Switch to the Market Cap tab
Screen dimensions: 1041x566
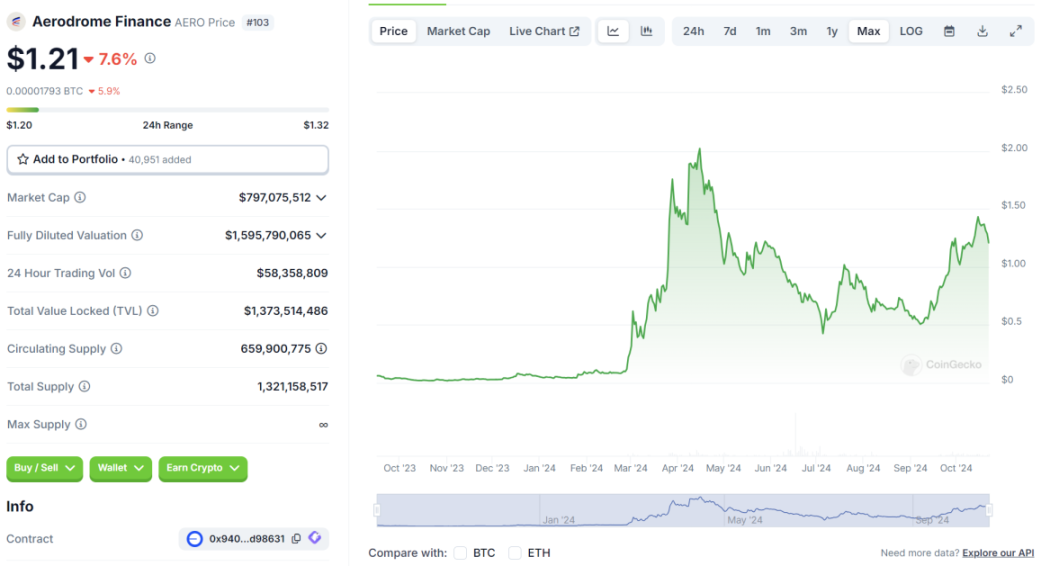pyautogui.click(x=458, y=31)
